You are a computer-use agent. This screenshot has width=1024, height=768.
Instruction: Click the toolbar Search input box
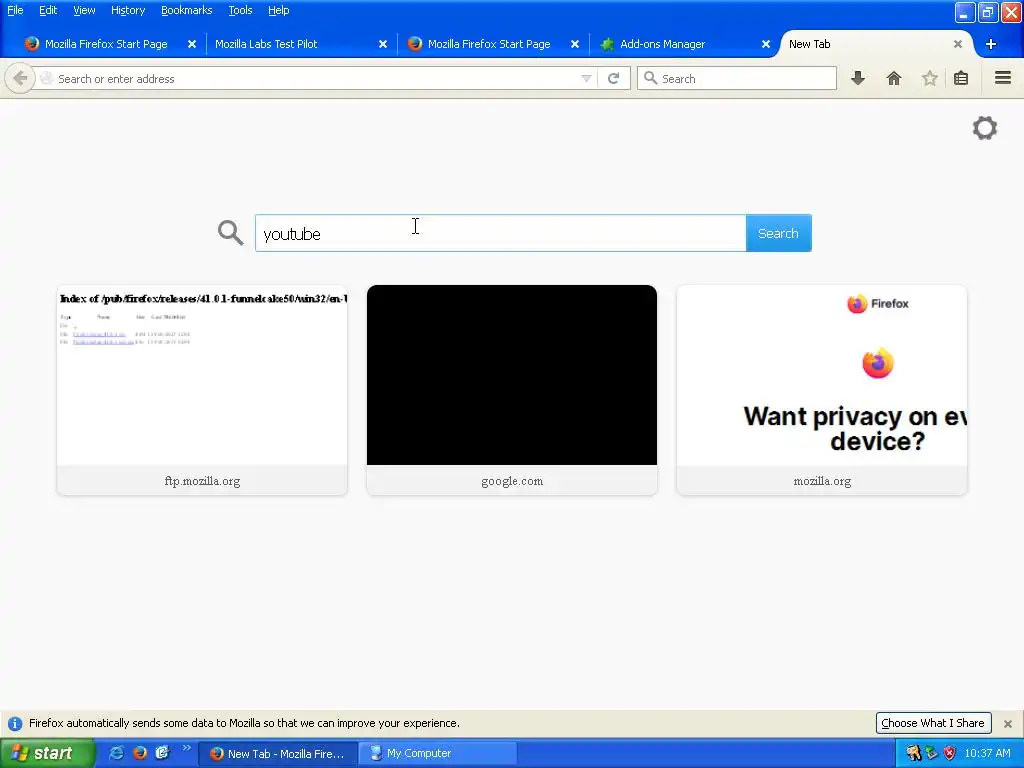coord(737,78)
